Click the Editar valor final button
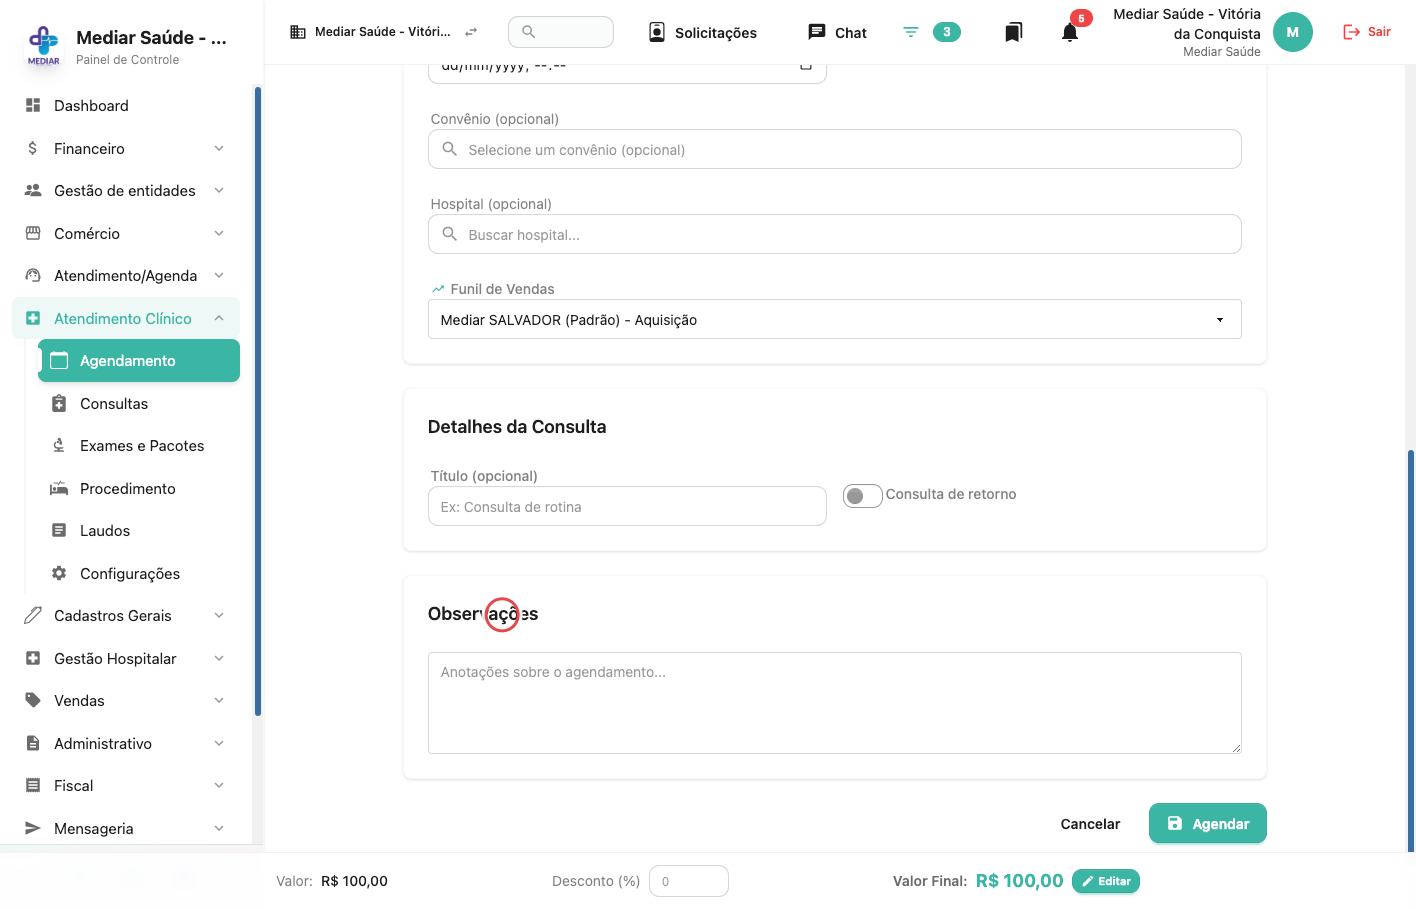The height and width of the screenshot is (909, 1416). pos(1106,881)
